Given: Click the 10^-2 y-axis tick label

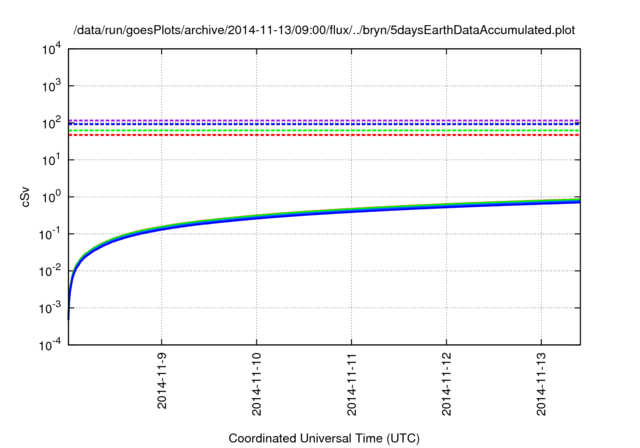Looking at the screenshot, I should coord(51,271).
